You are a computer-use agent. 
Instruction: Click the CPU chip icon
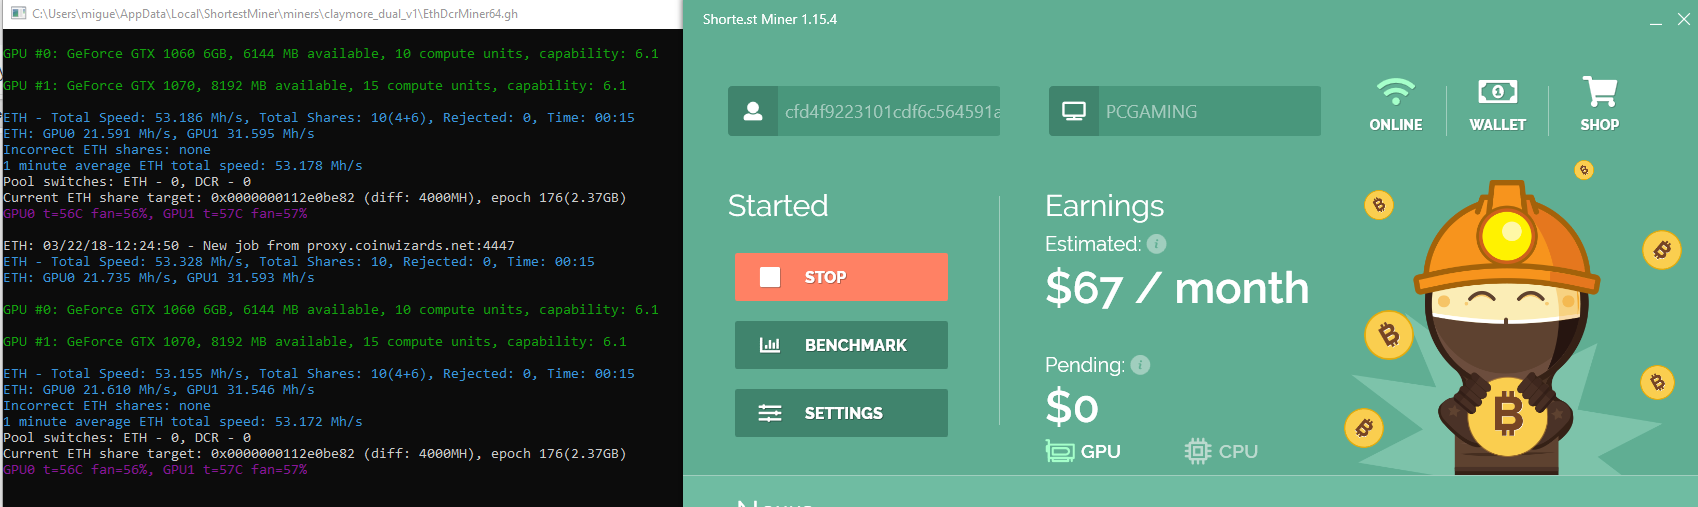tap(1197, 451)
